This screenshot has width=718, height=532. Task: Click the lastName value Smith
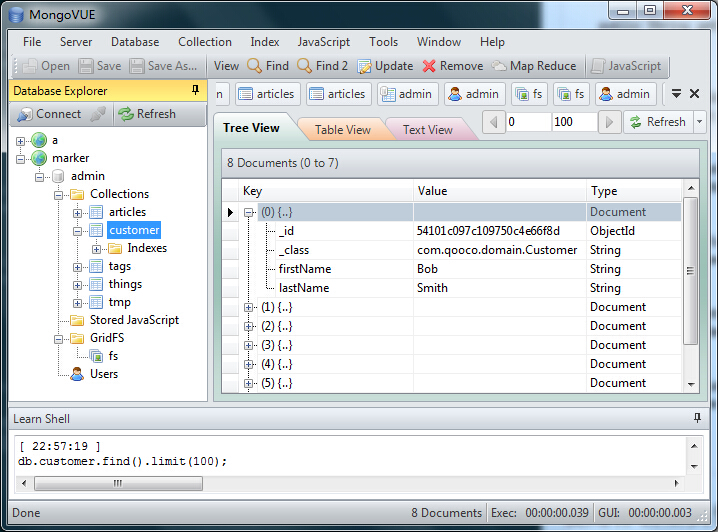(x=432, y=288)
